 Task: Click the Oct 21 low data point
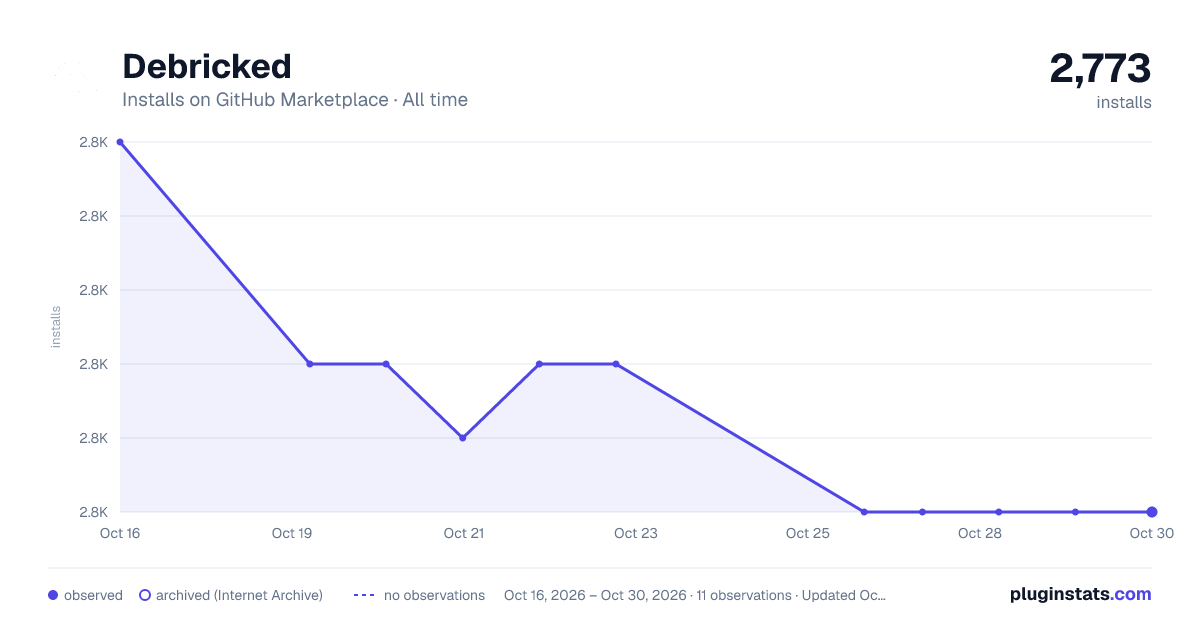[463, 438]
